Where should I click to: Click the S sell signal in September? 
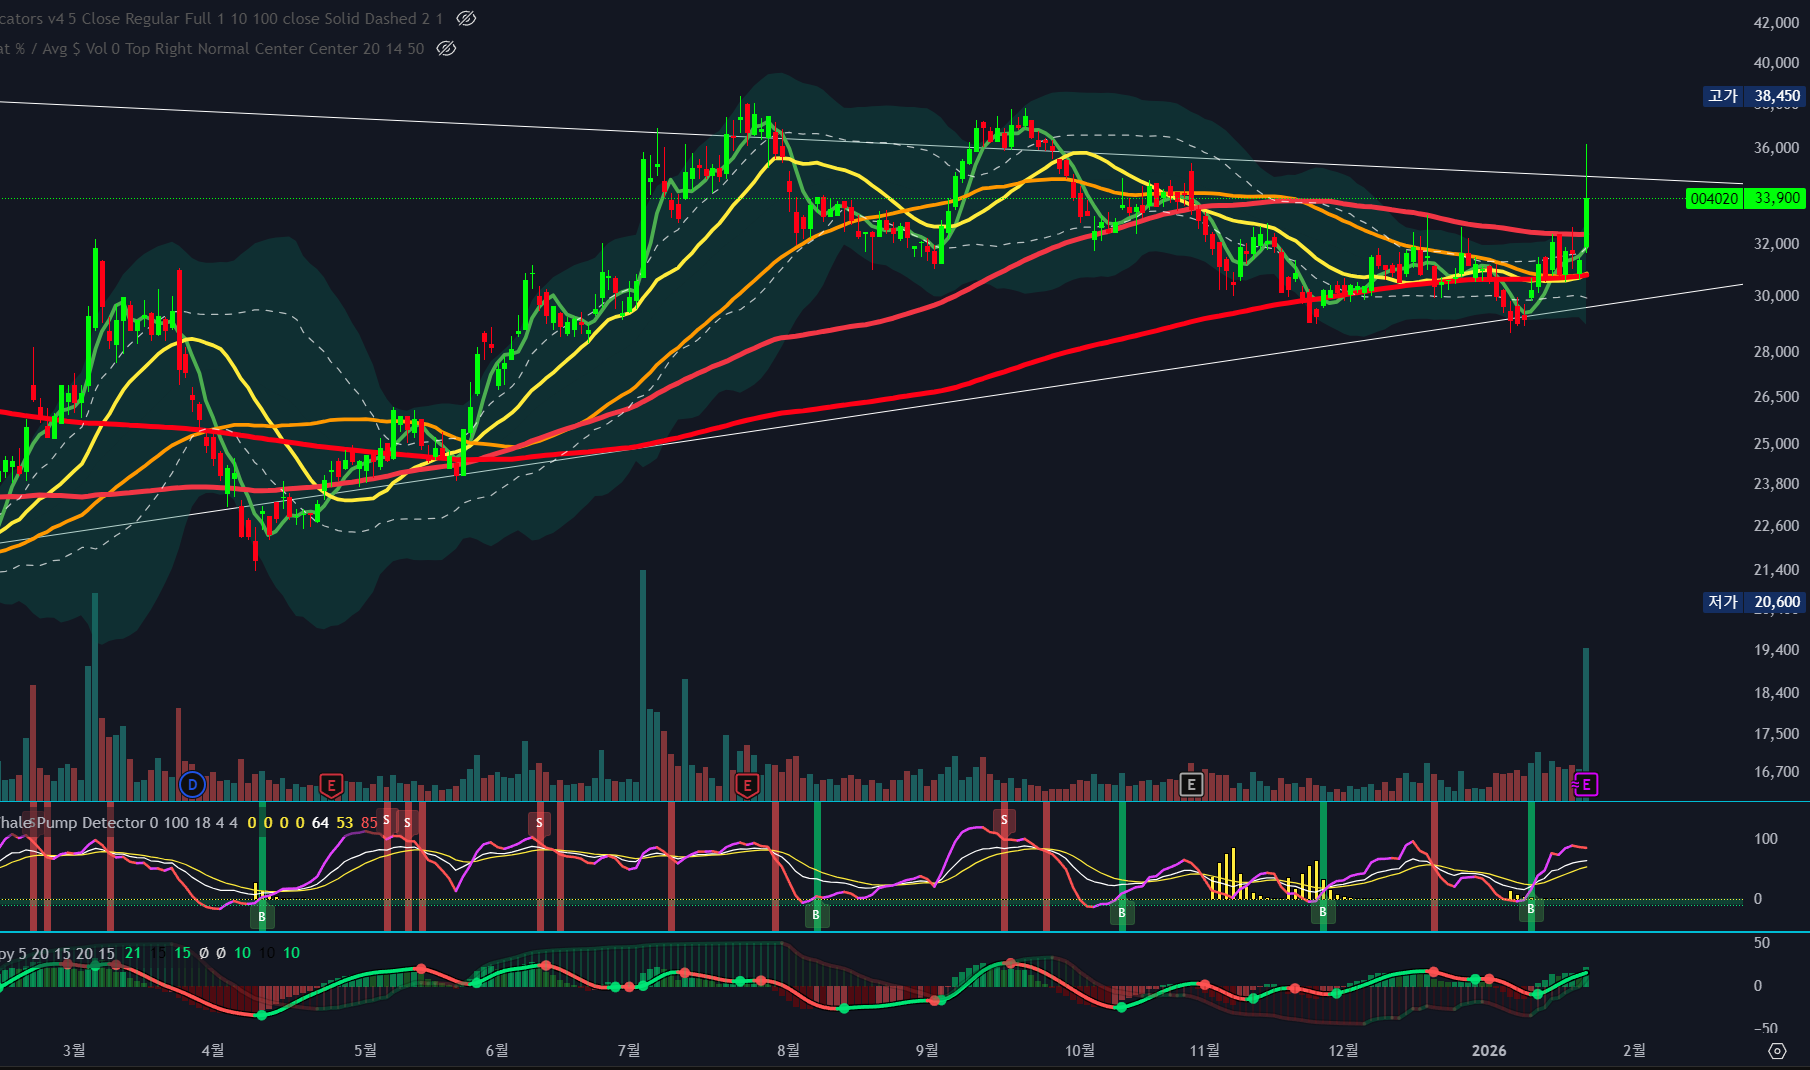(x=1005, y=820)
